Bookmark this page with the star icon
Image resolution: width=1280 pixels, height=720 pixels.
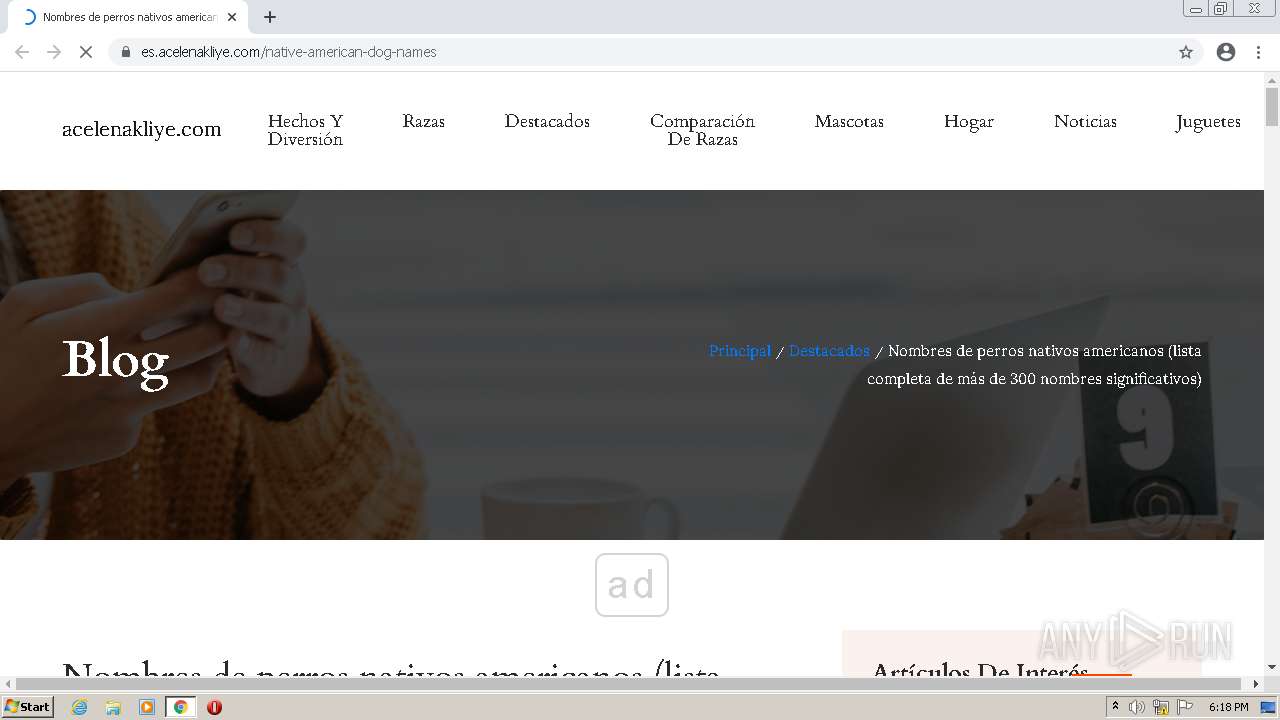pyautogui.click(x=1186, y=52)
